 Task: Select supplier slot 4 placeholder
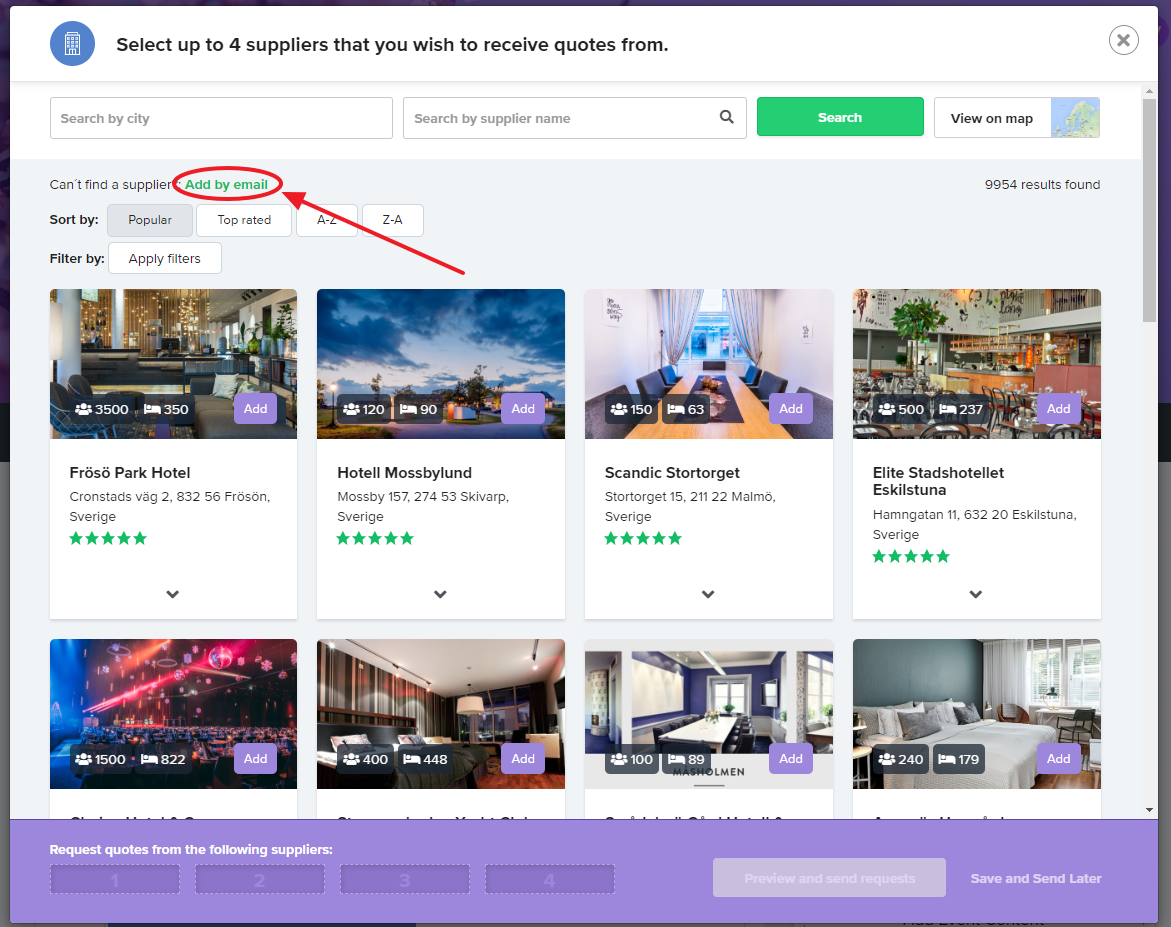coord(550,879)
